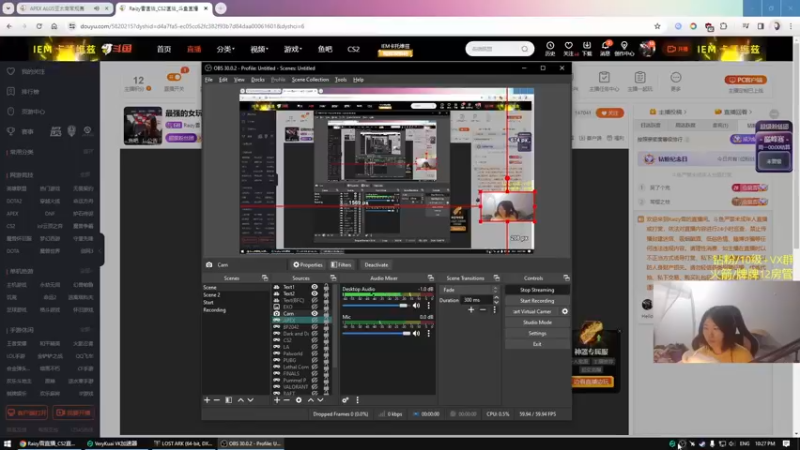Move the selected scene down
Viewport: 800px width, 450px height.
[x=251, y=400]
